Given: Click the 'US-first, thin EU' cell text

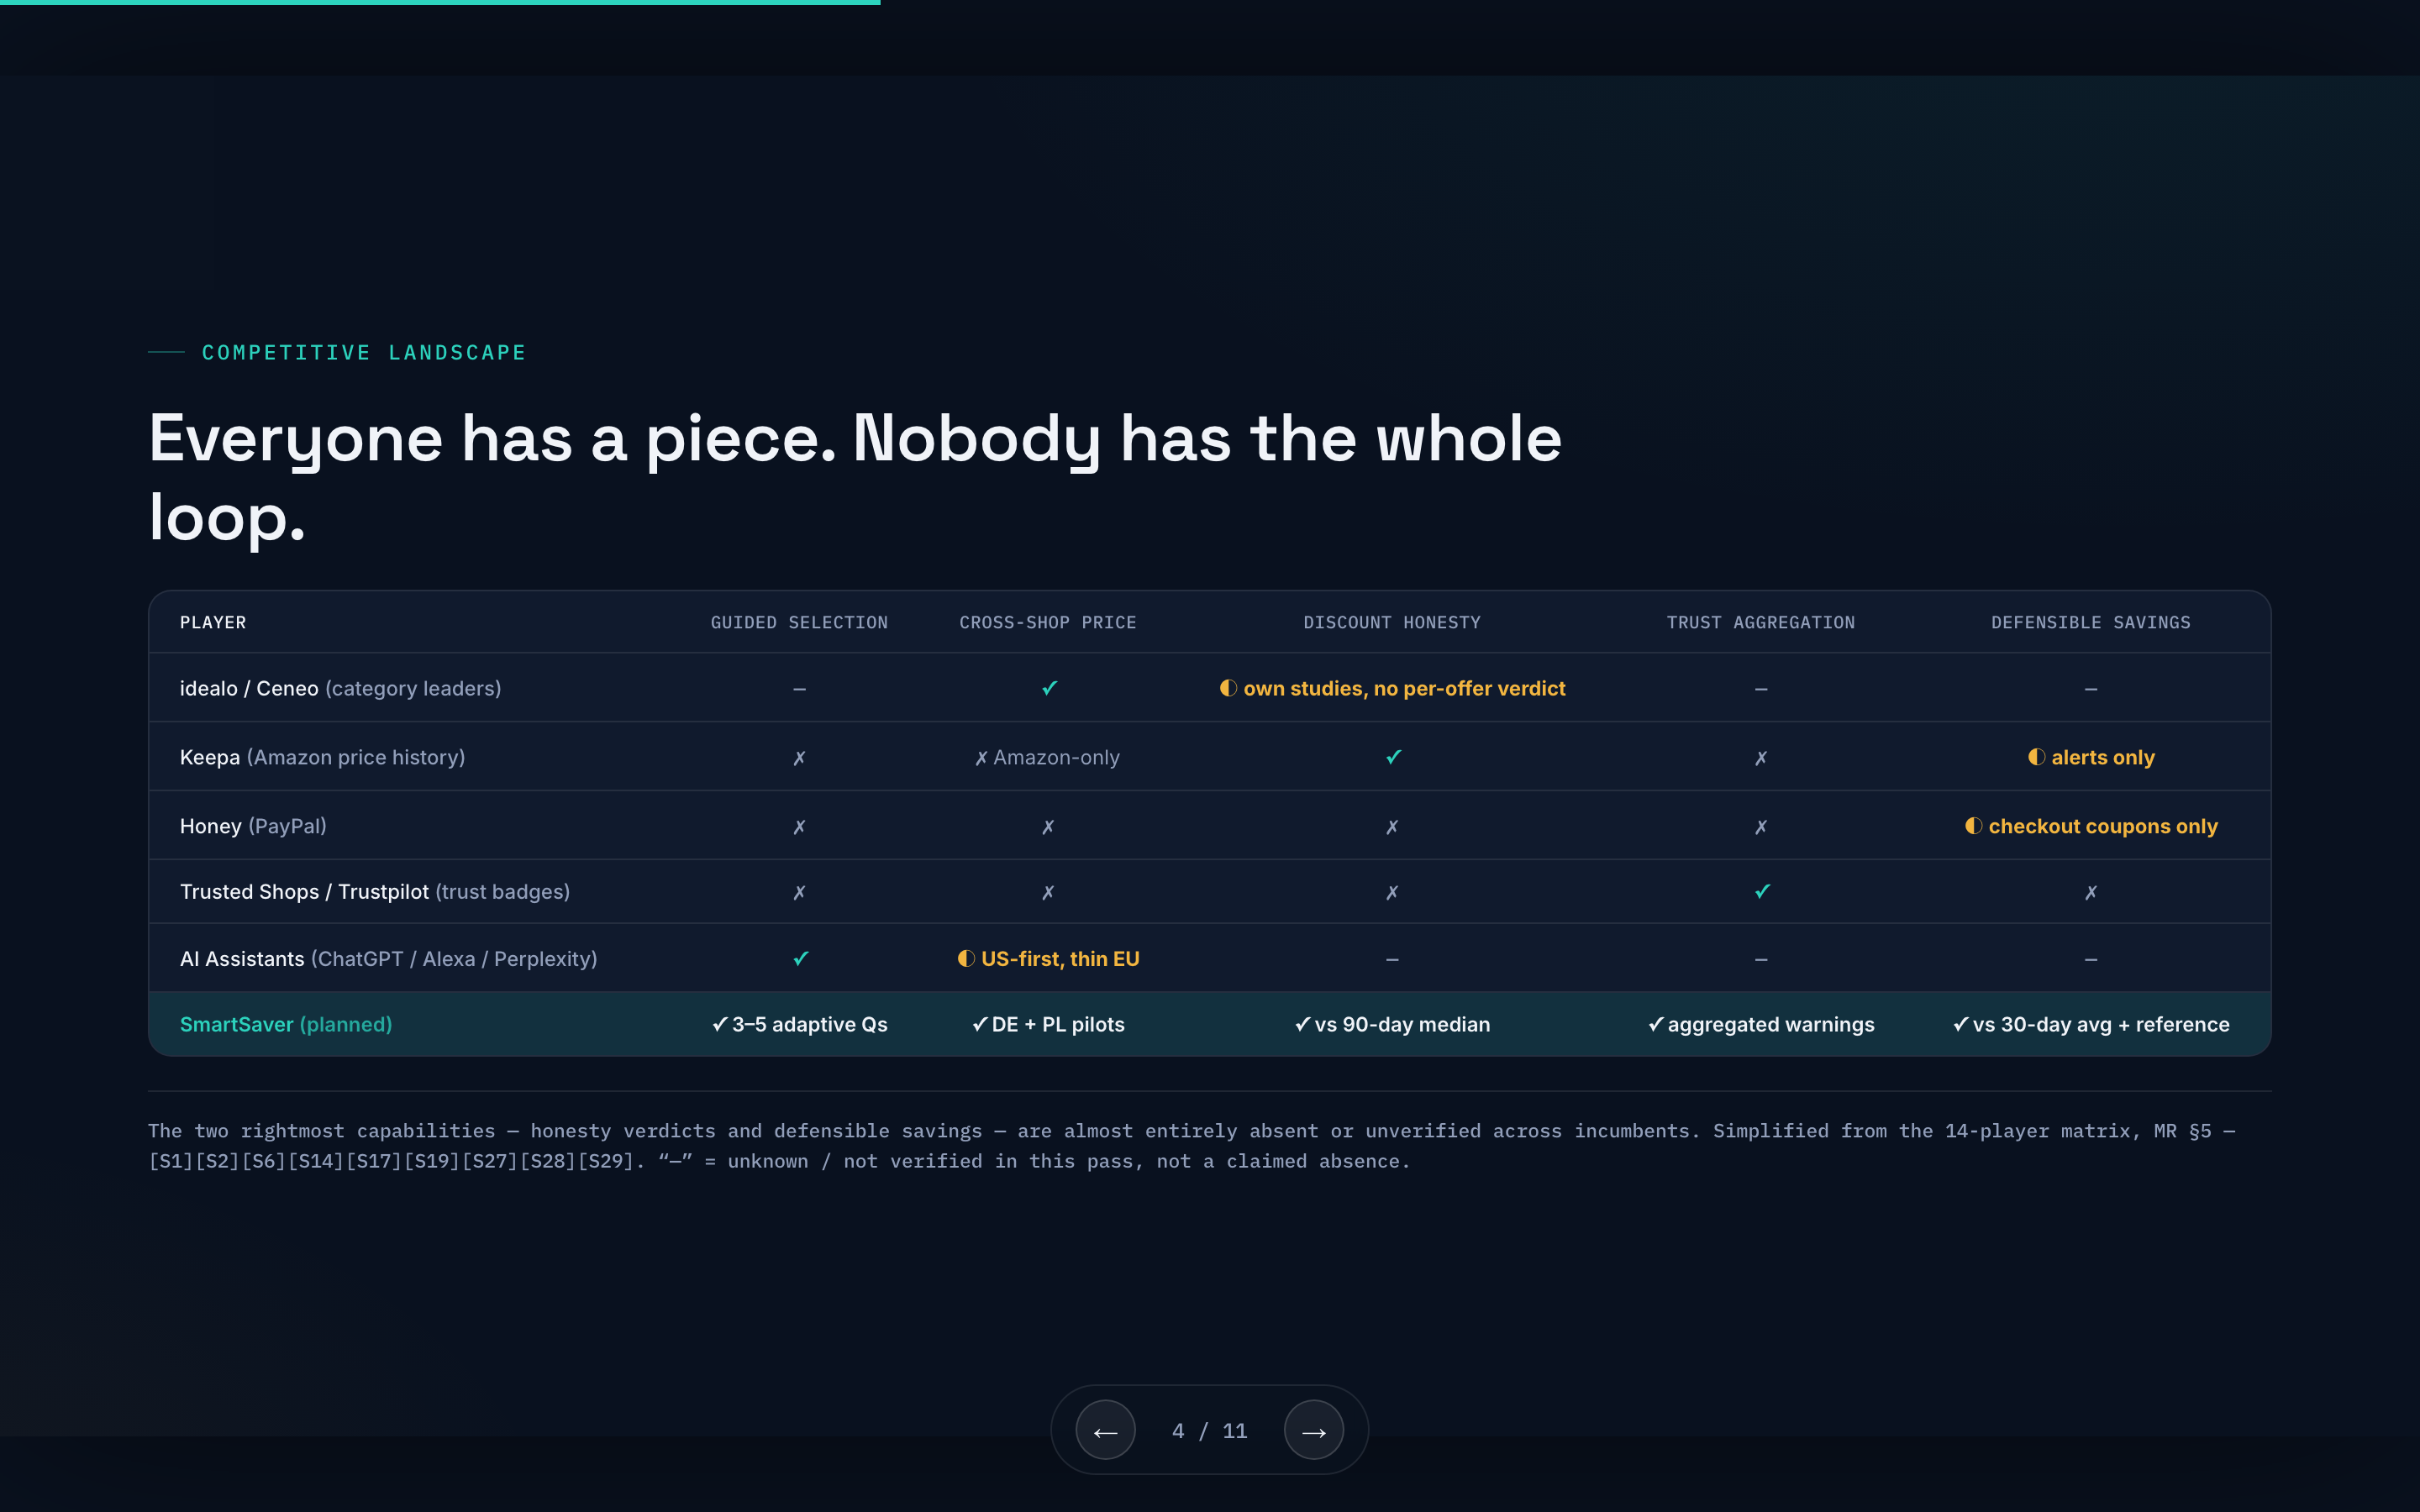Looking at the screenshot, I should click(1060, 958).
